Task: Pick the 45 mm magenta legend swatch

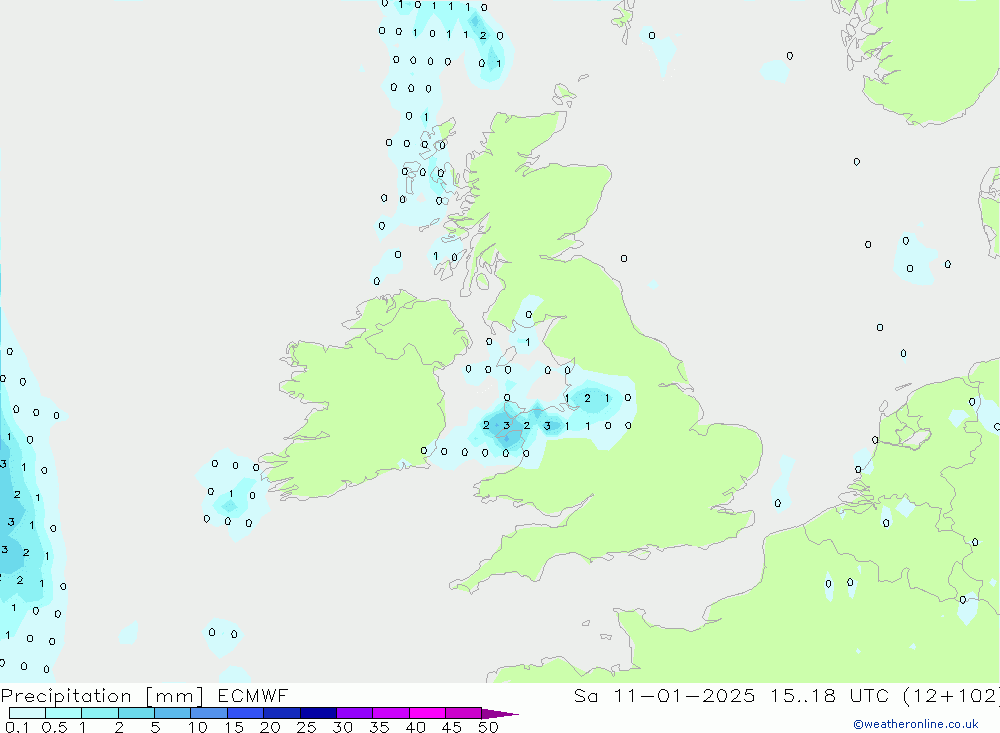Action: (x=463, y=714)
